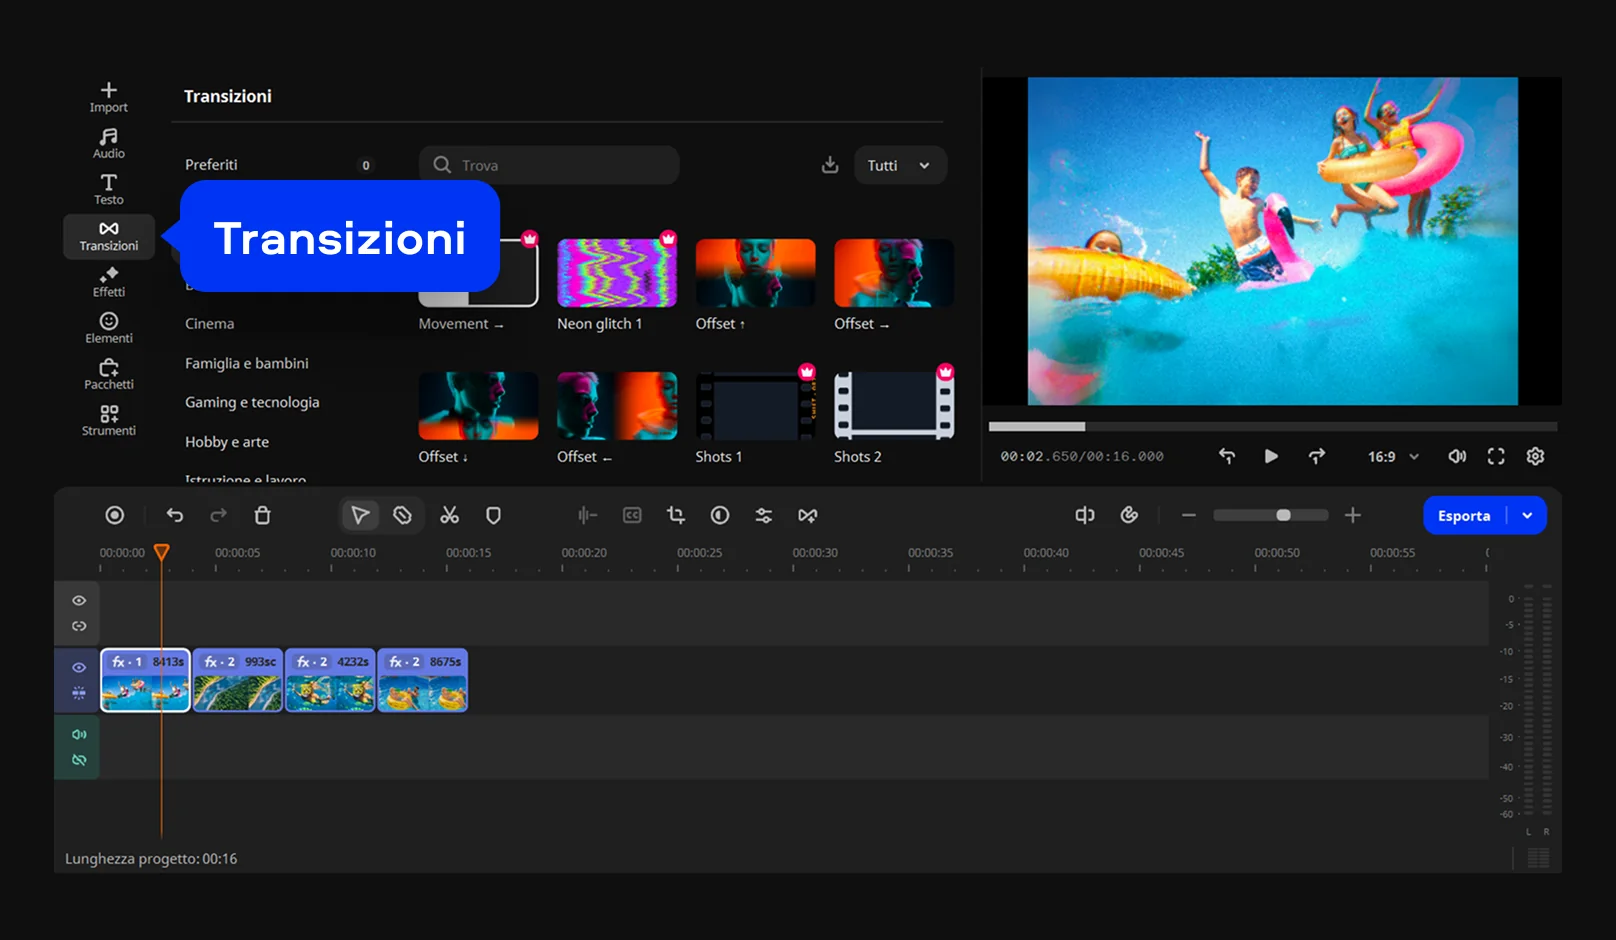Open the Esporta dropdown arrow
The height and width of the screenshot is (940, 1616).
coord(1527,516)
